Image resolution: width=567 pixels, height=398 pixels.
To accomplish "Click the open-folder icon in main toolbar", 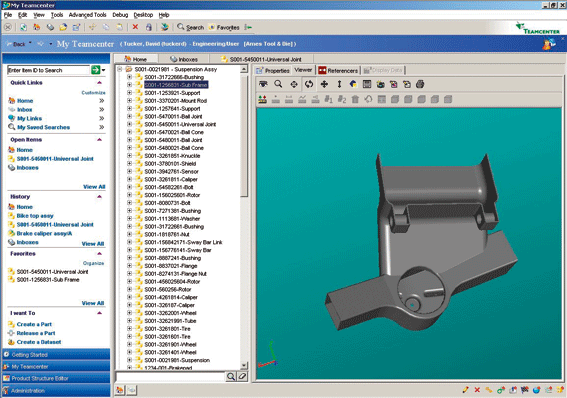I will pyautogui.click(x=63, y=27).
